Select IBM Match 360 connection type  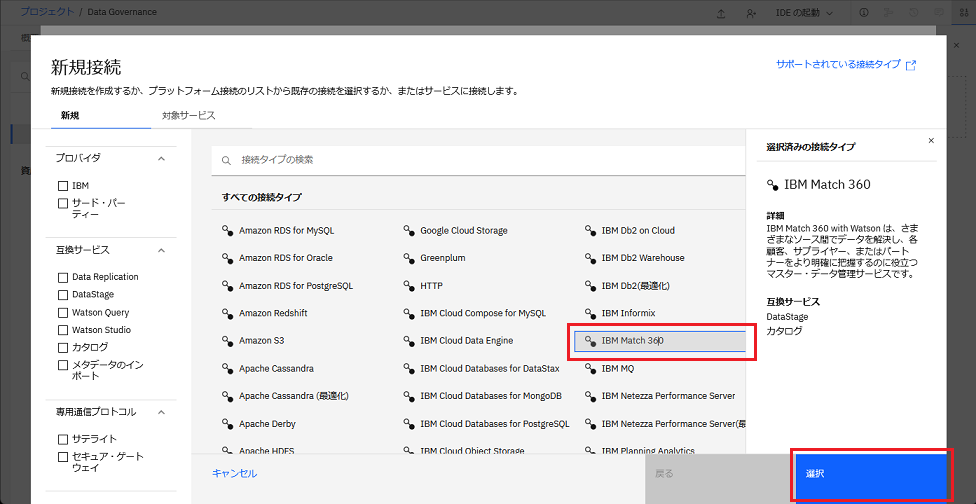[660, 341]
